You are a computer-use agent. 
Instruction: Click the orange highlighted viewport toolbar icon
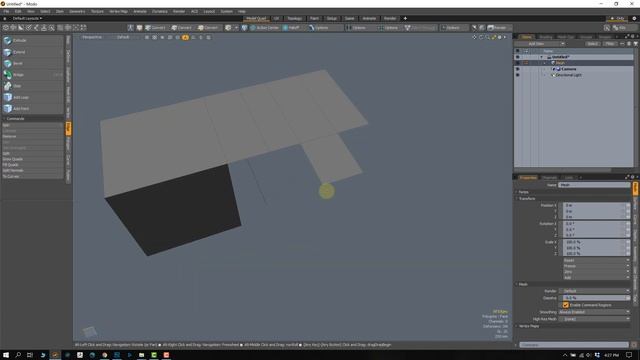(185, 37)
